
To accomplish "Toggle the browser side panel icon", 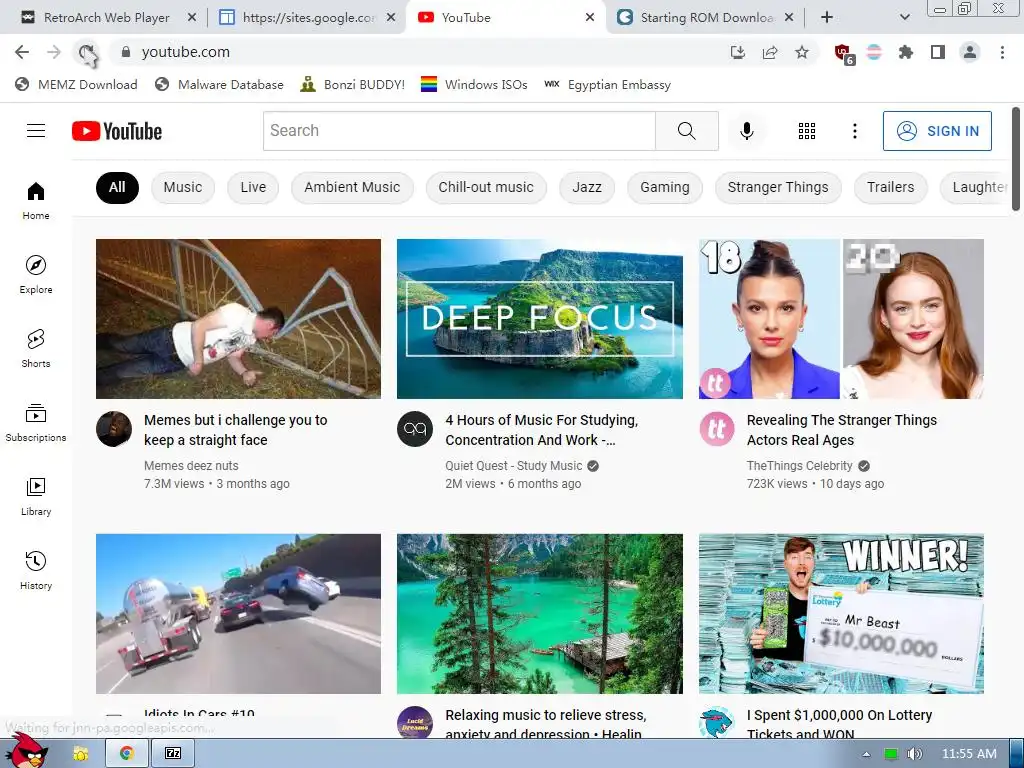I will pos(938,52).
